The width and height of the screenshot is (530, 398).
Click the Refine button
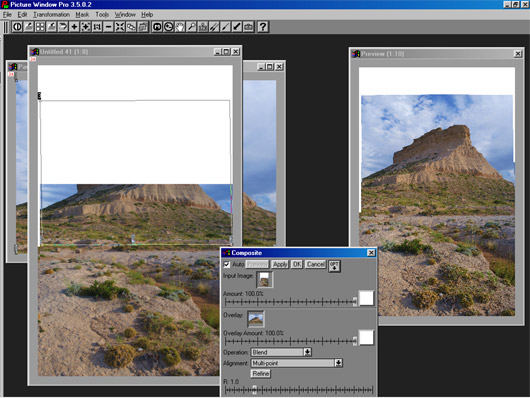coord(261,374)
